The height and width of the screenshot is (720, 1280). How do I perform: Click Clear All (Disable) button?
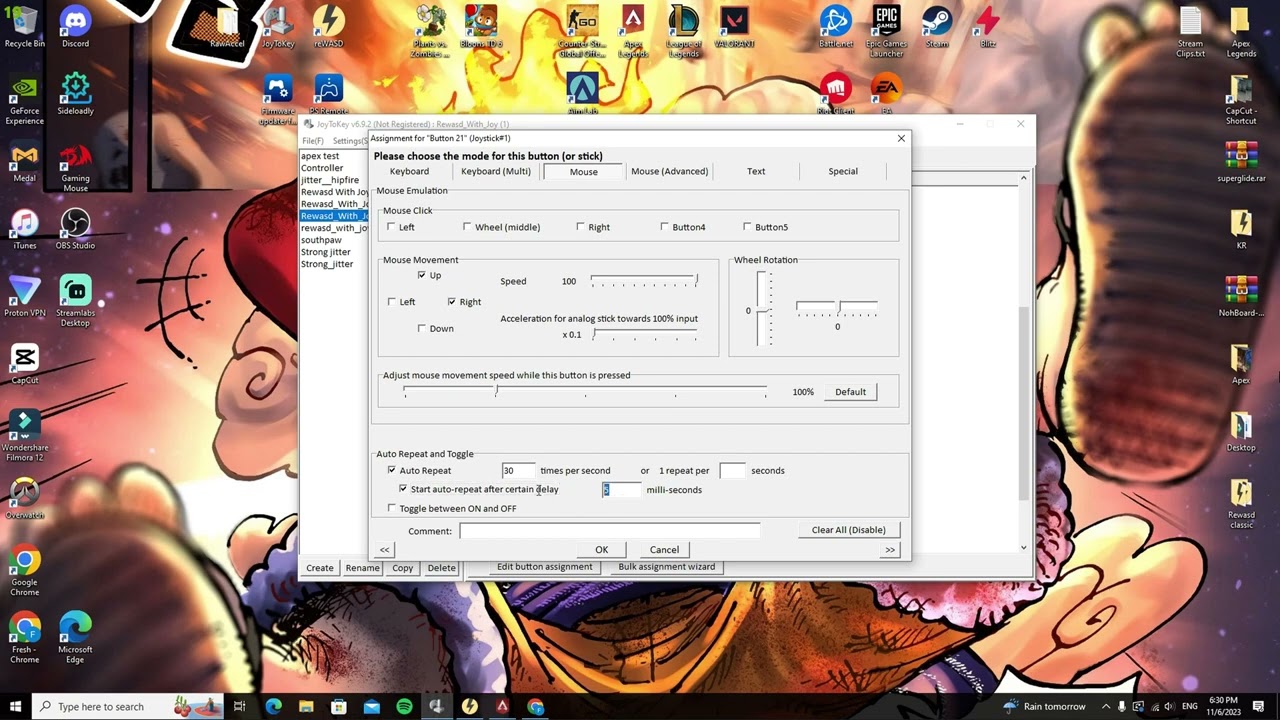(849, 530)
